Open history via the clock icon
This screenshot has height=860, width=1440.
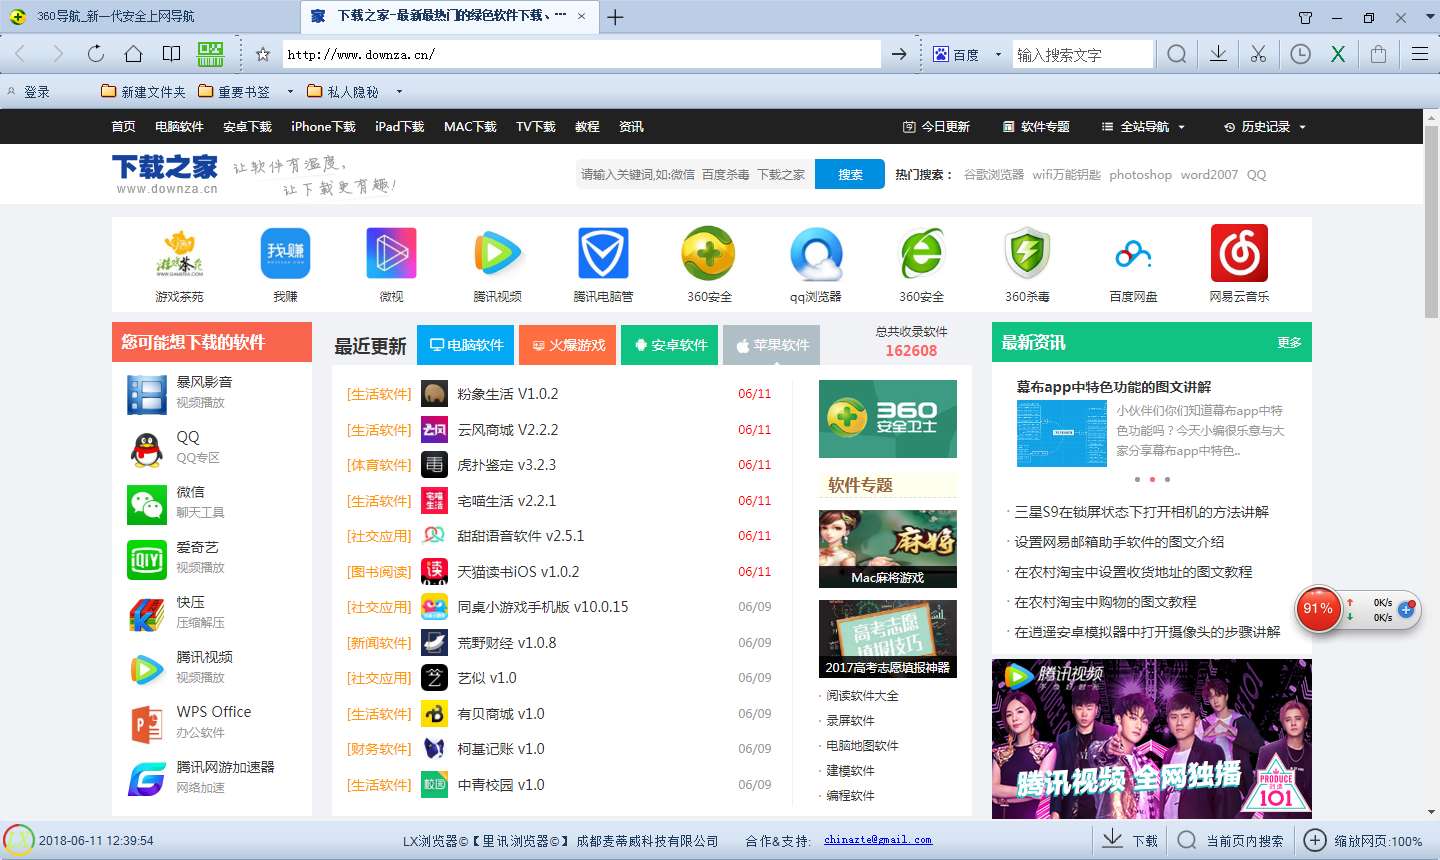pos(1300,54)
